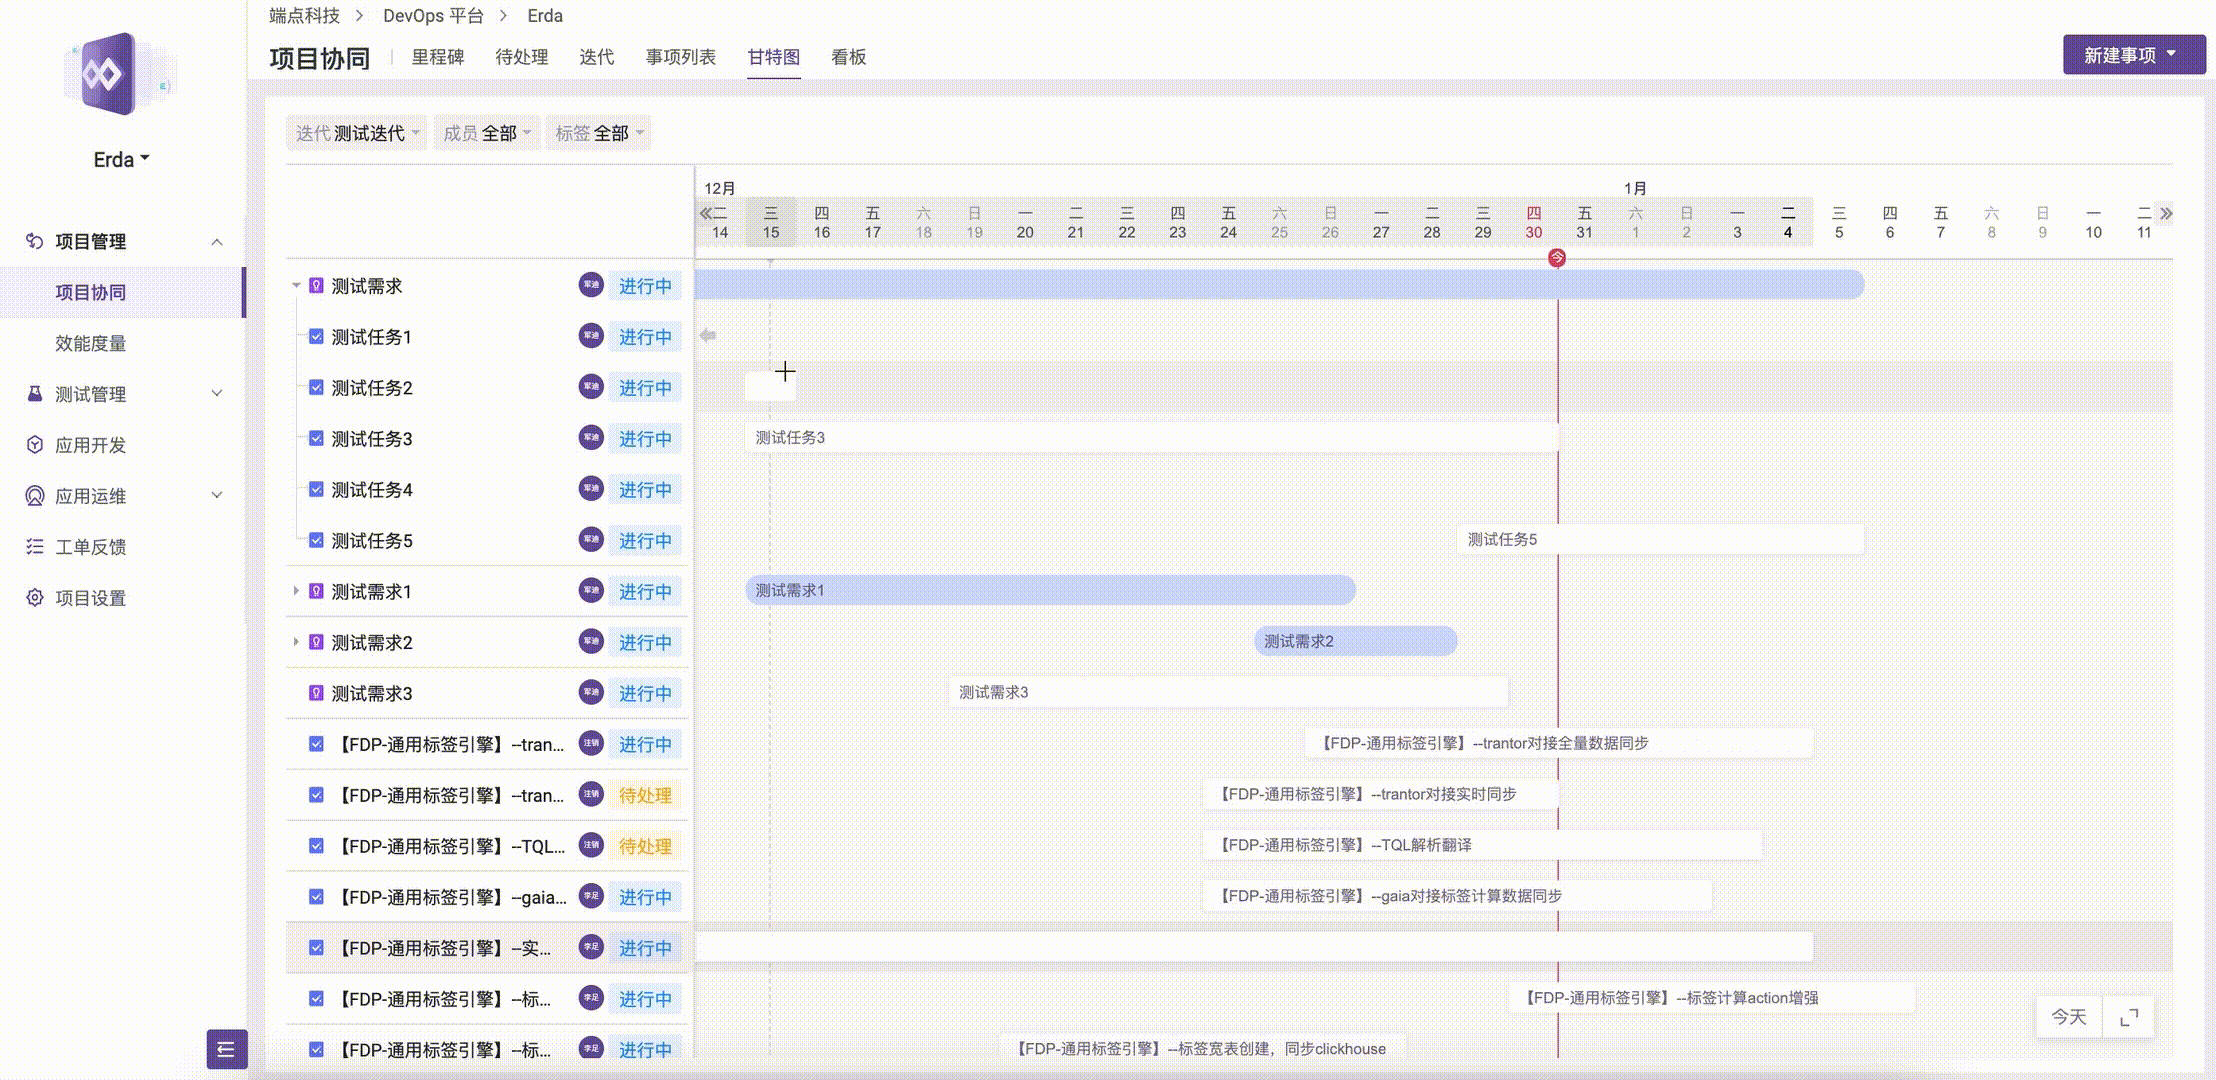
Task: Click the 今天 button
Action: tap(2068, 1016)
